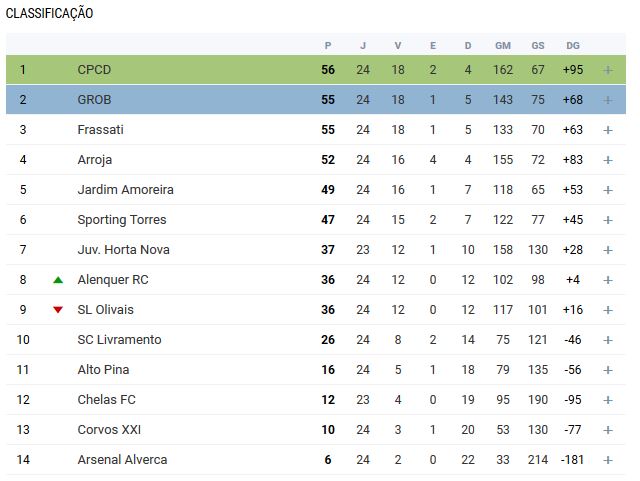Open Juv. Horta Nova plus icon
Image resolution: width=640 pixels, height=481 pixels.
click(608, 250)
